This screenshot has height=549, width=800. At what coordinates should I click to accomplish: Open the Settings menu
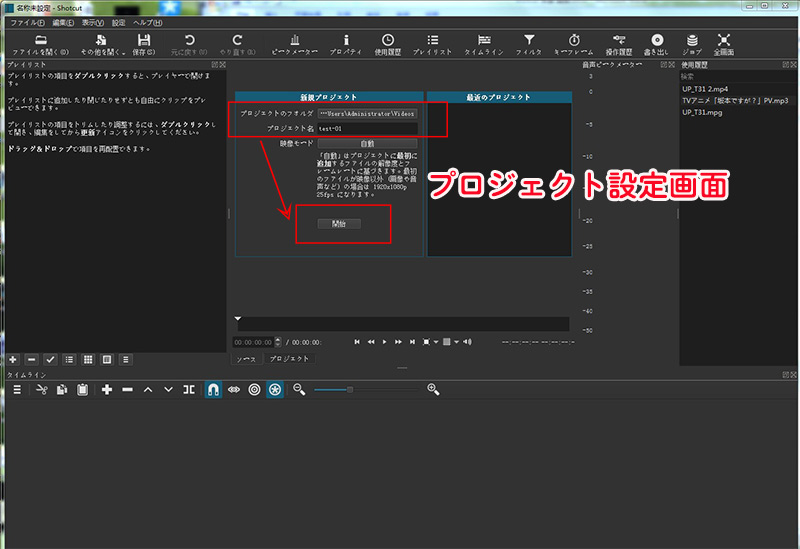click(x=118, y=23)
